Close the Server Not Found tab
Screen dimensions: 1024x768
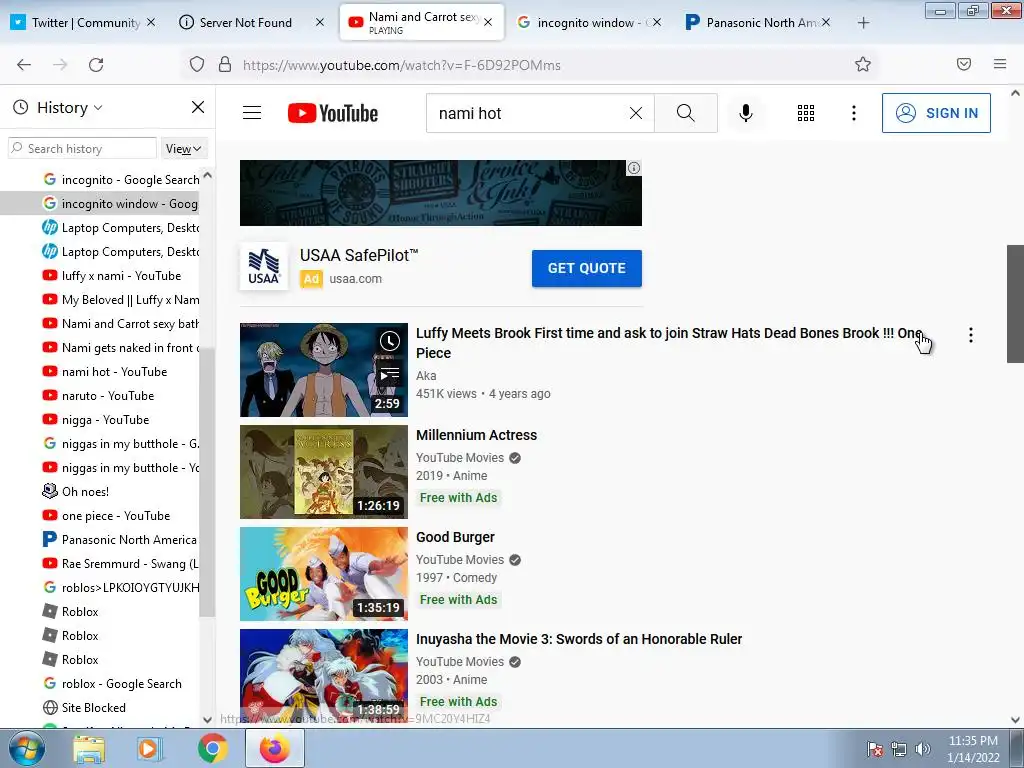click(319, 22)
